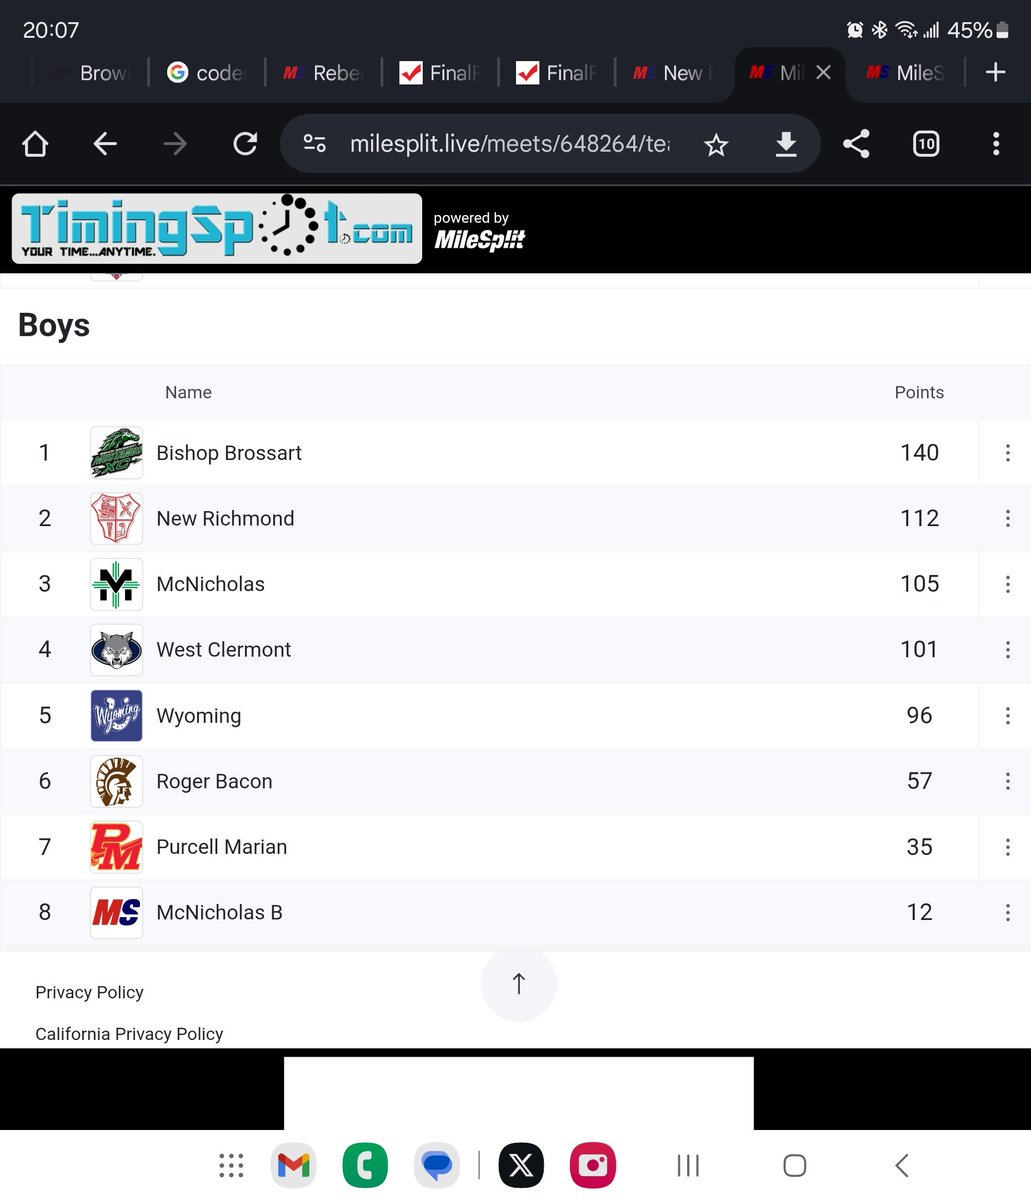Open Roger Bacon row options menu
Screen dimensions: 1031x1200
1007,781
